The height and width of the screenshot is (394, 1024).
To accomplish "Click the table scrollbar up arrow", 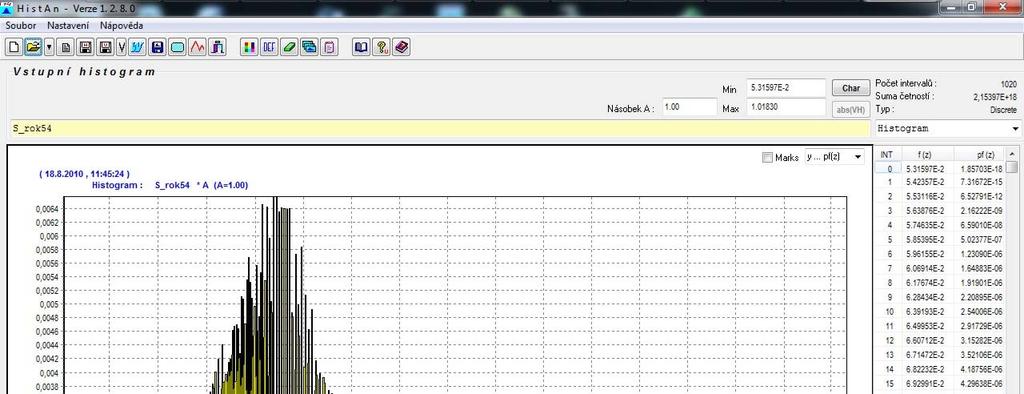I will coord(1012,154).
